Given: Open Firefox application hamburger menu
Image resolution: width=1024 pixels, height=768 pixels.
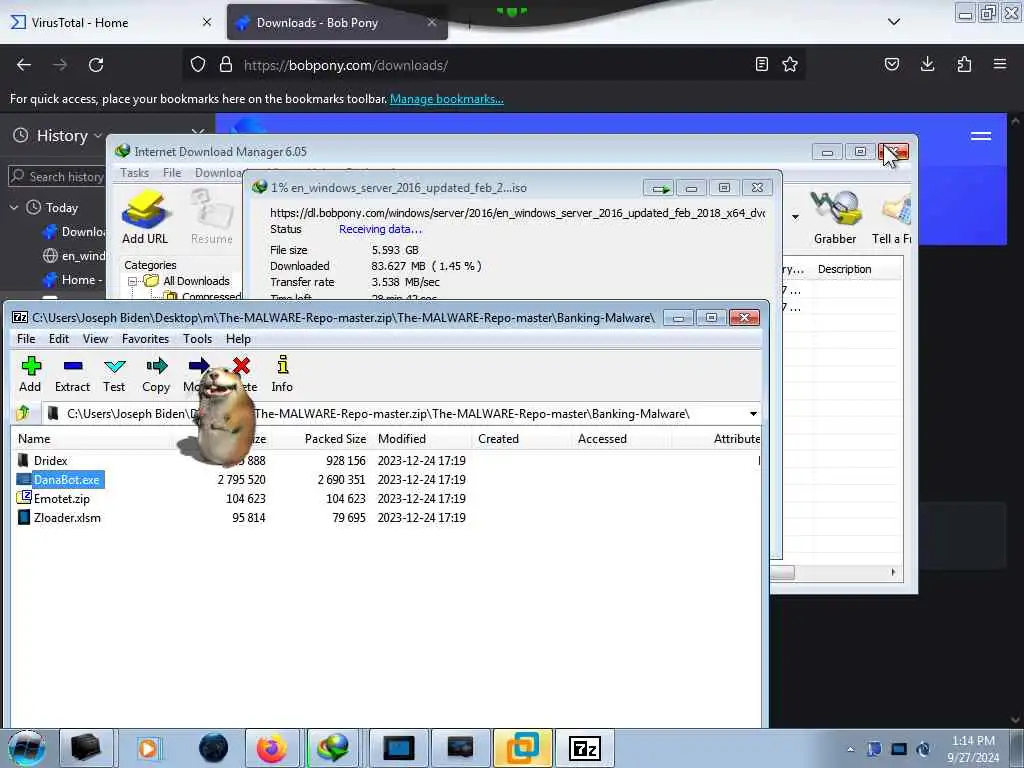Looking at the screenshot, I should 1000,64.
